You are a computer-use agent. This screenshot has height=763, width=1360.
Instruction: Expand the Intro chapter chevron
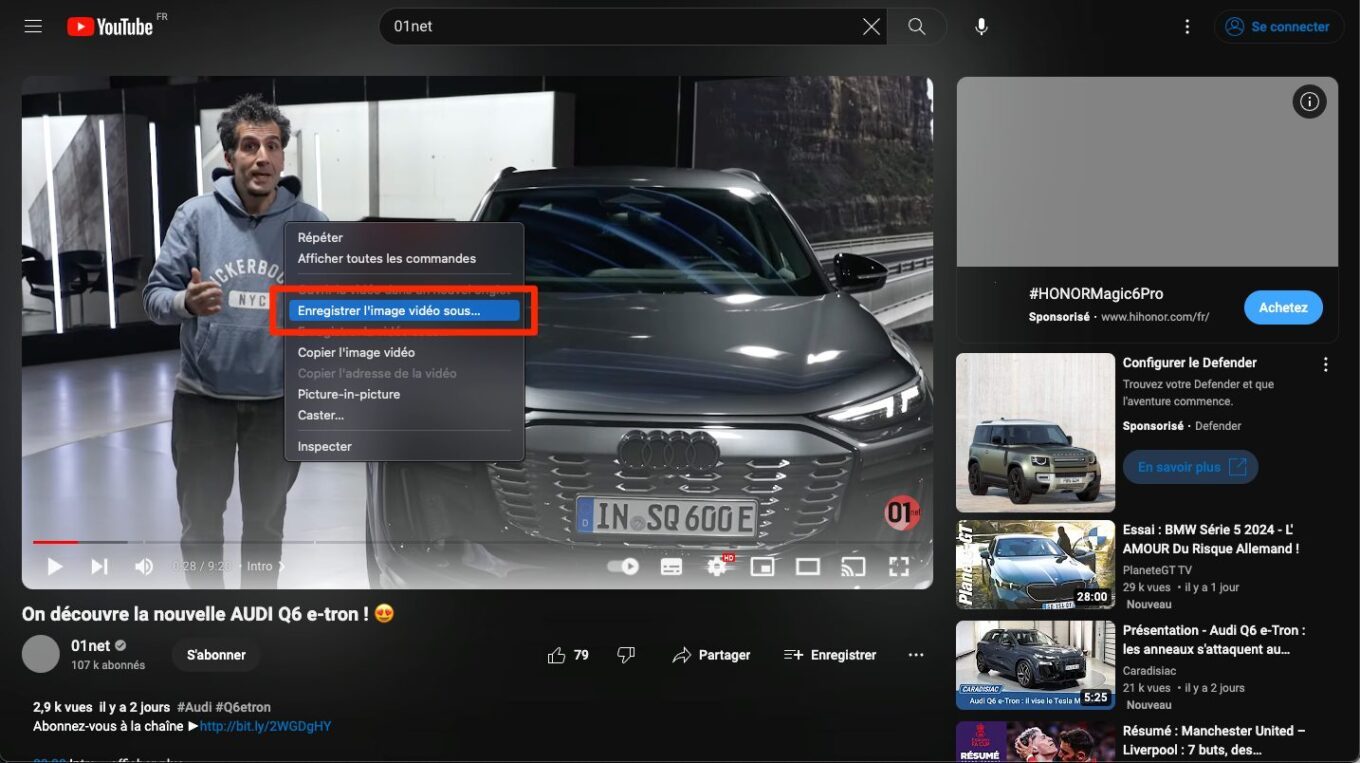tap(281, 566)
